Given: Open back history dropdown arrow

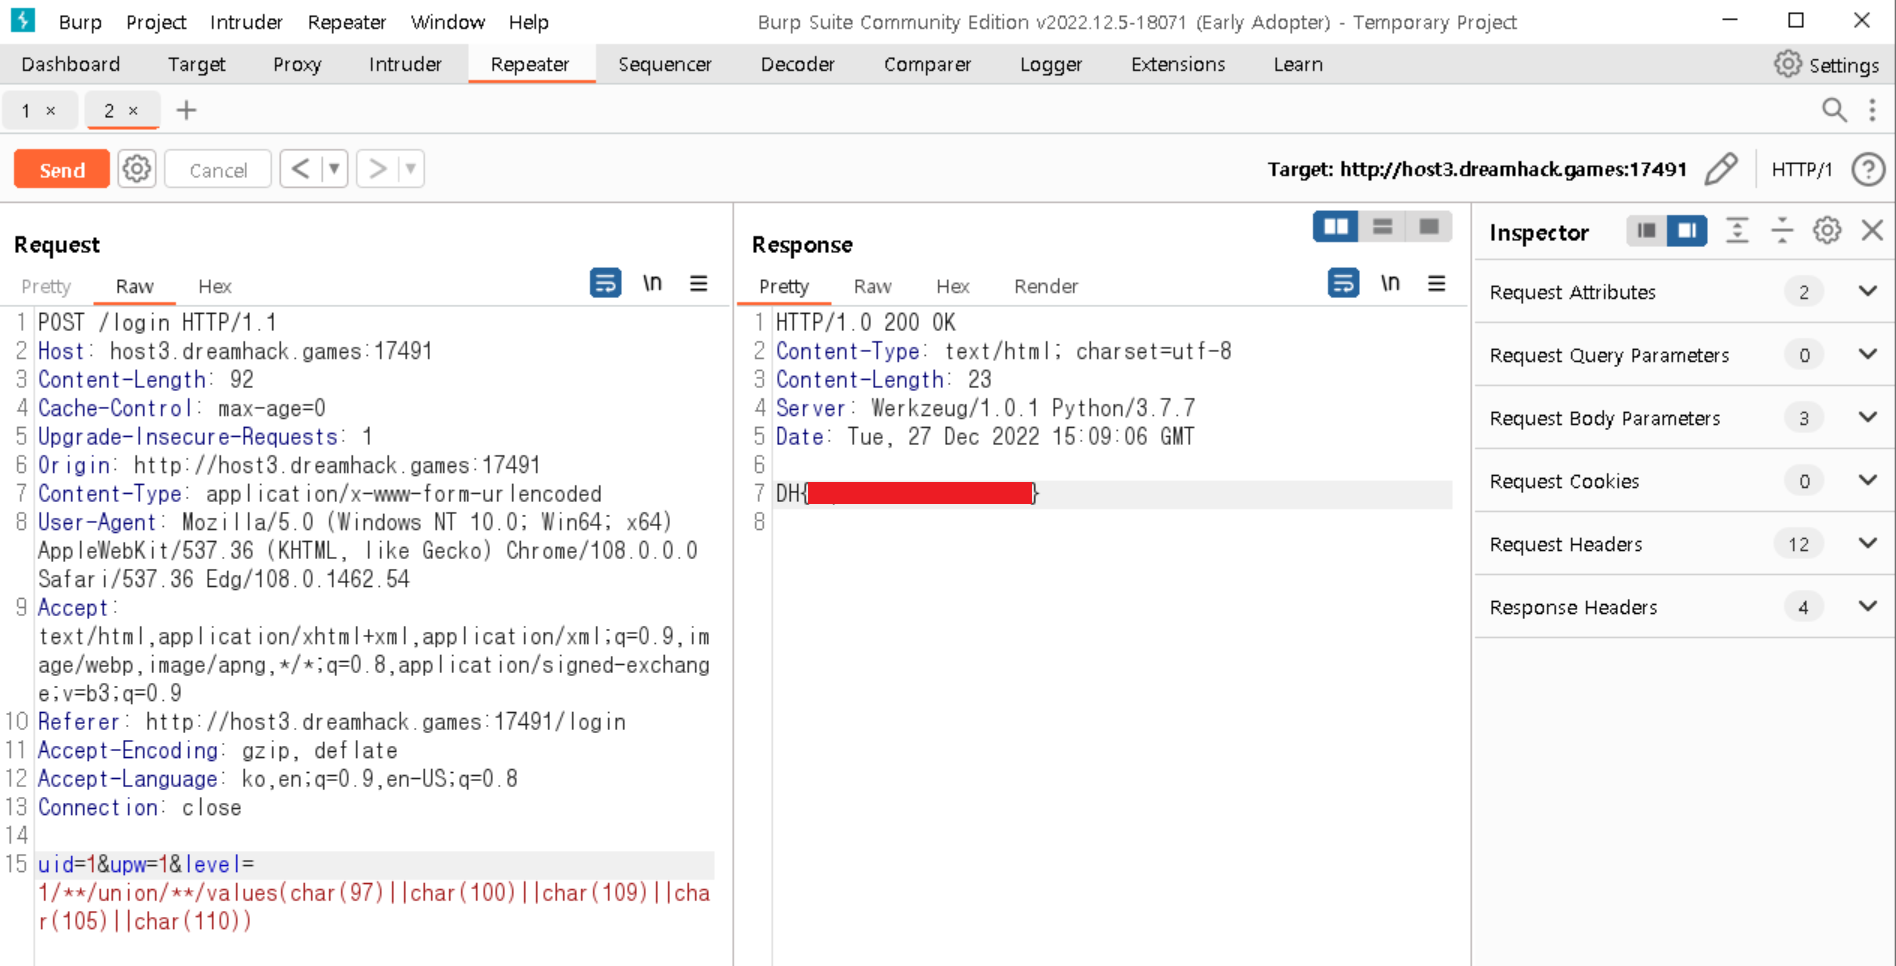Looking at the screenshot, I should click(334, 169).
